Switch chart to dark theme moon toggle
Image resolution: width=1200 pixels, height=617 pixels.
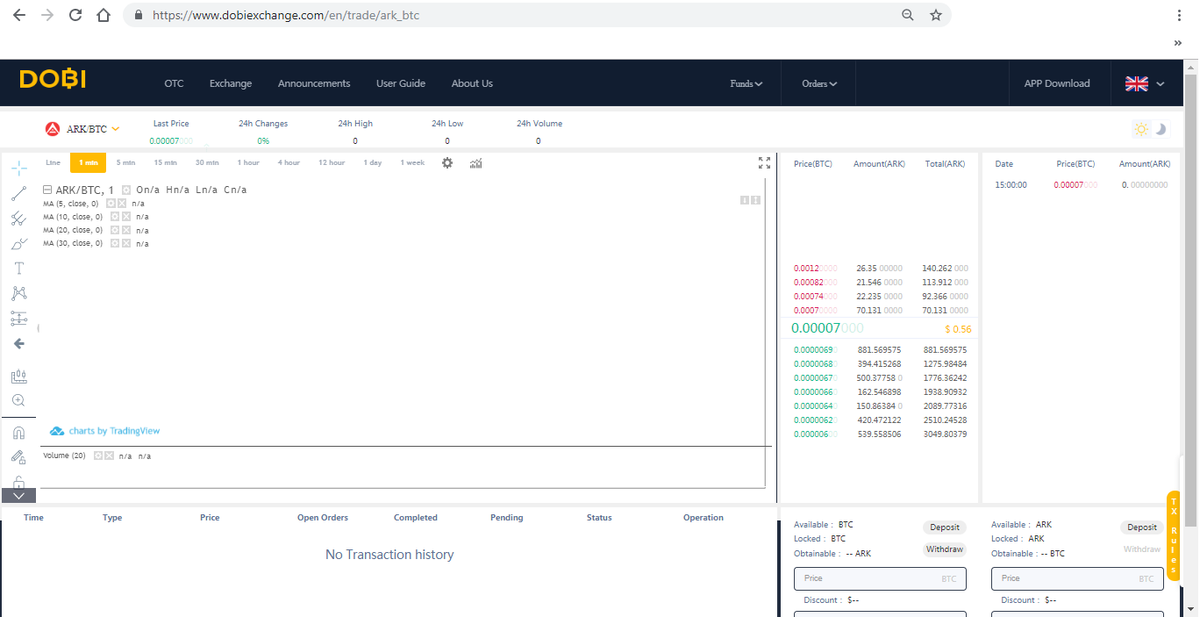(x=1162, y=129)
